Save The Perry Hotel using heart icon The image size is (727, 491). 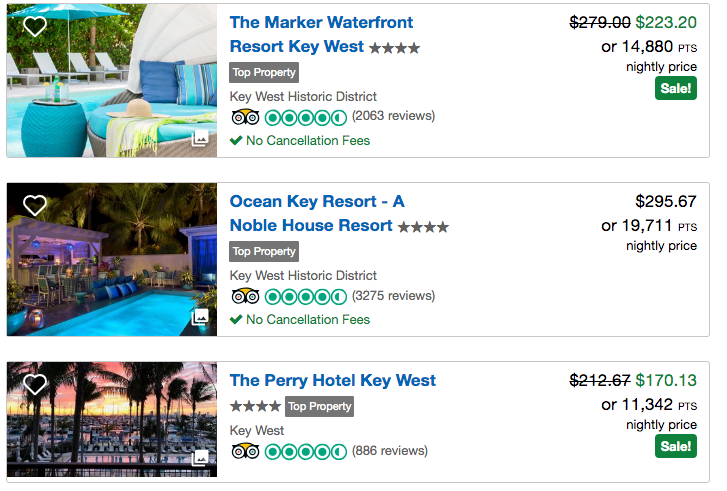tap(35, 385)
